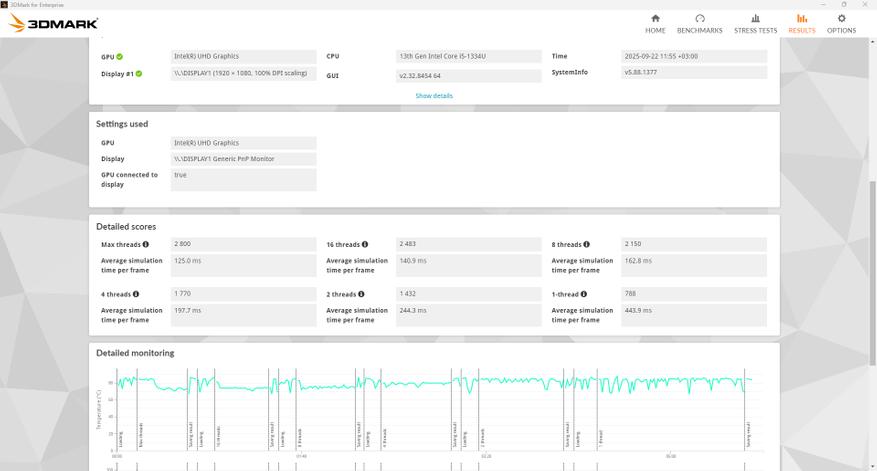Open the Options gear menu

(x=841, y=24)
